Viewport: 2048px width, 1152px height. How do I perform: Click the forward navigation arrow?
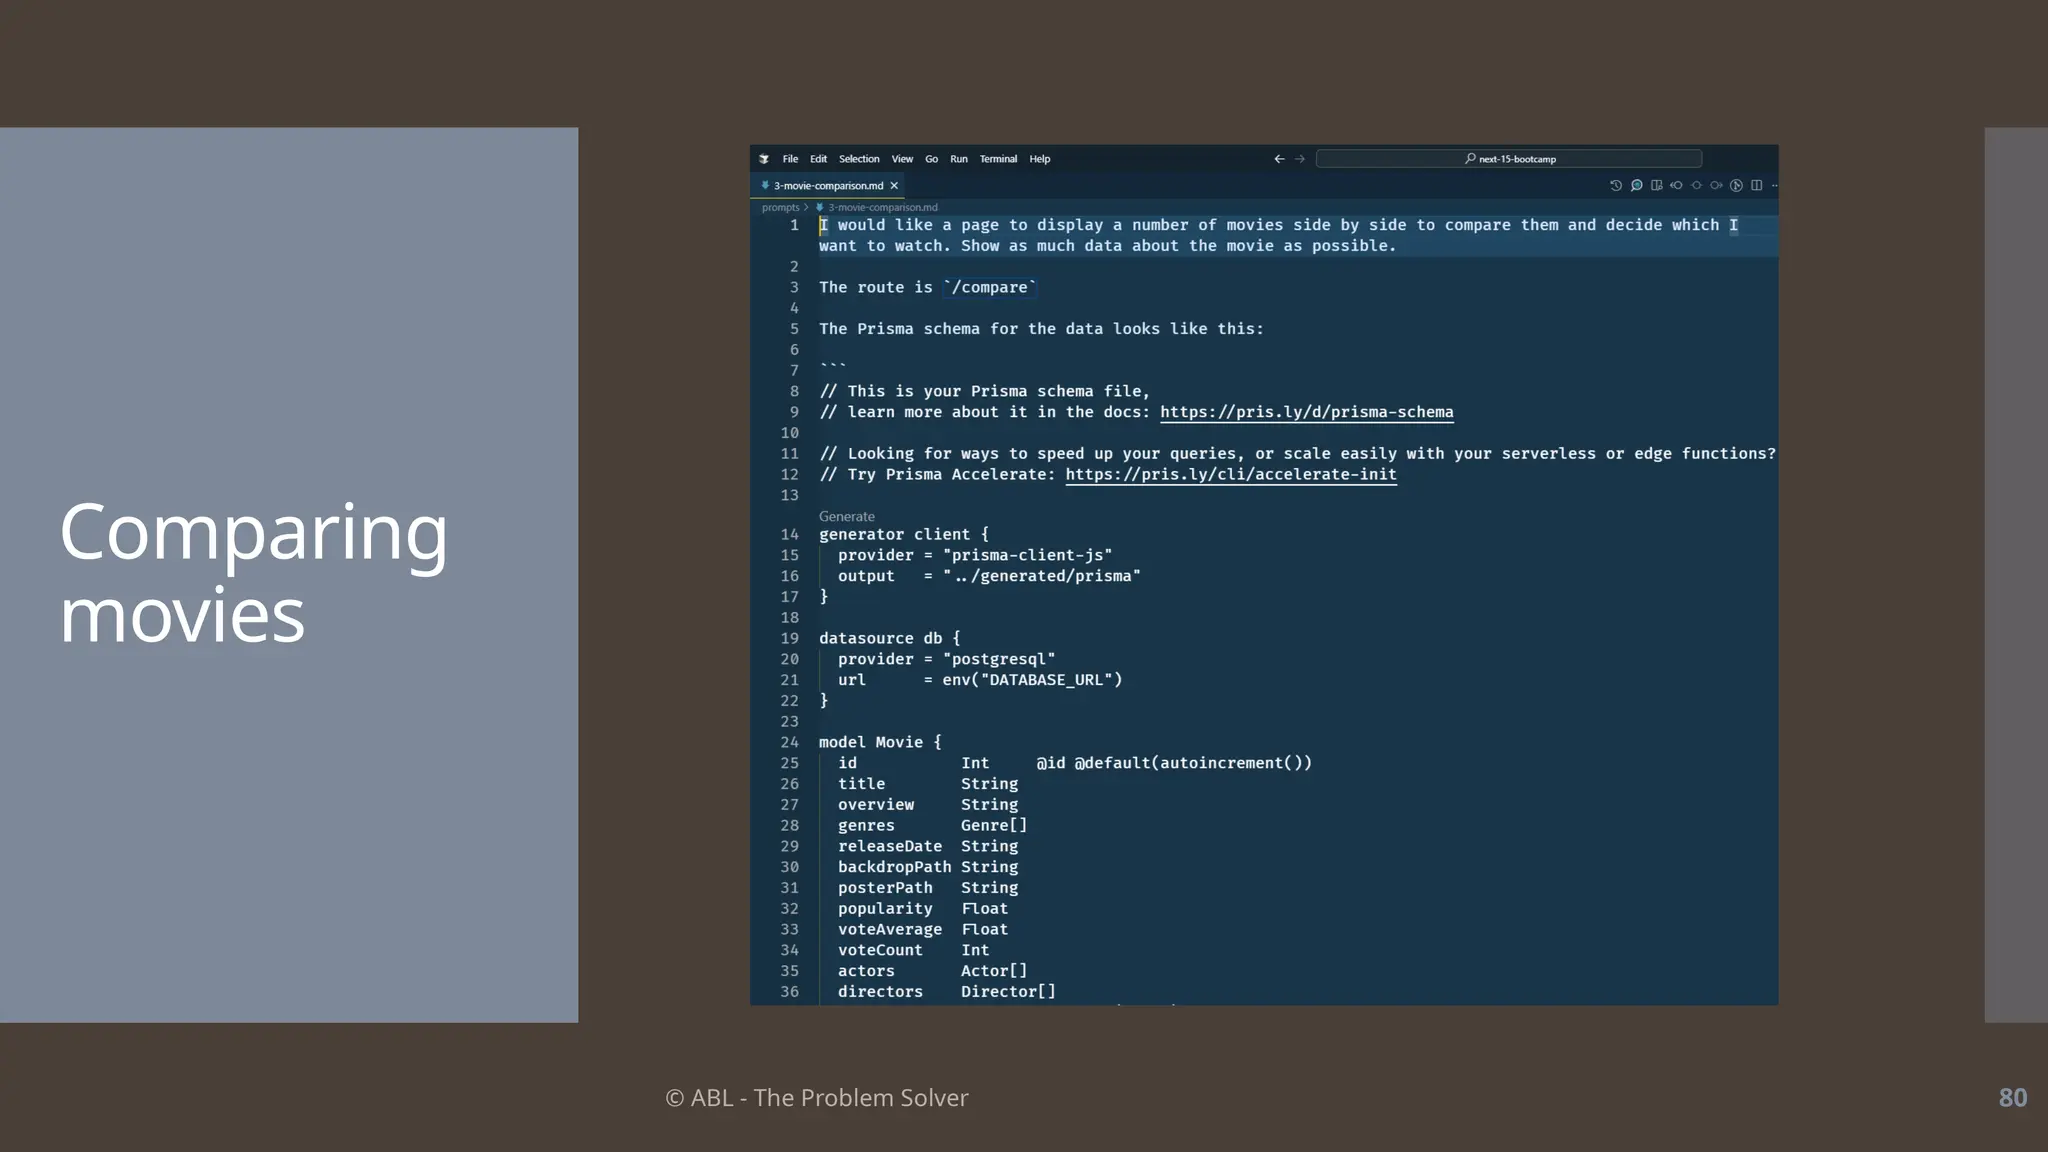(1300, 159)
